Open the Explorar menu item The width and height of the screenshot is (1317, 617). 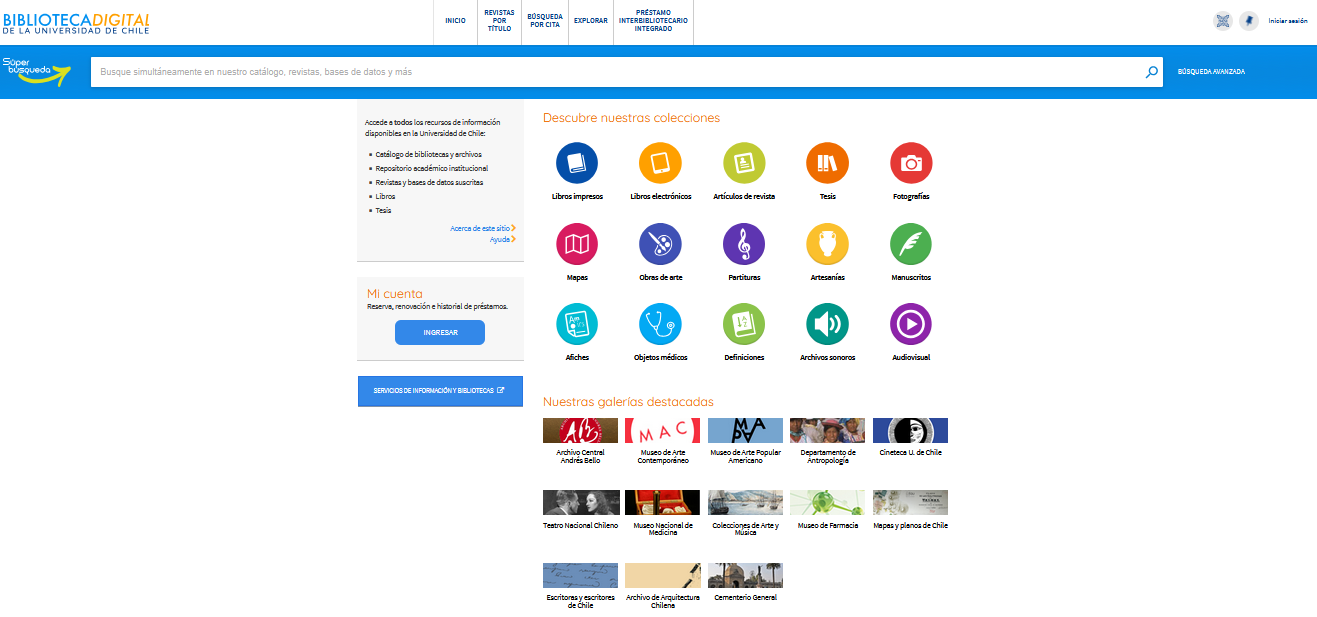coord(590,21)
